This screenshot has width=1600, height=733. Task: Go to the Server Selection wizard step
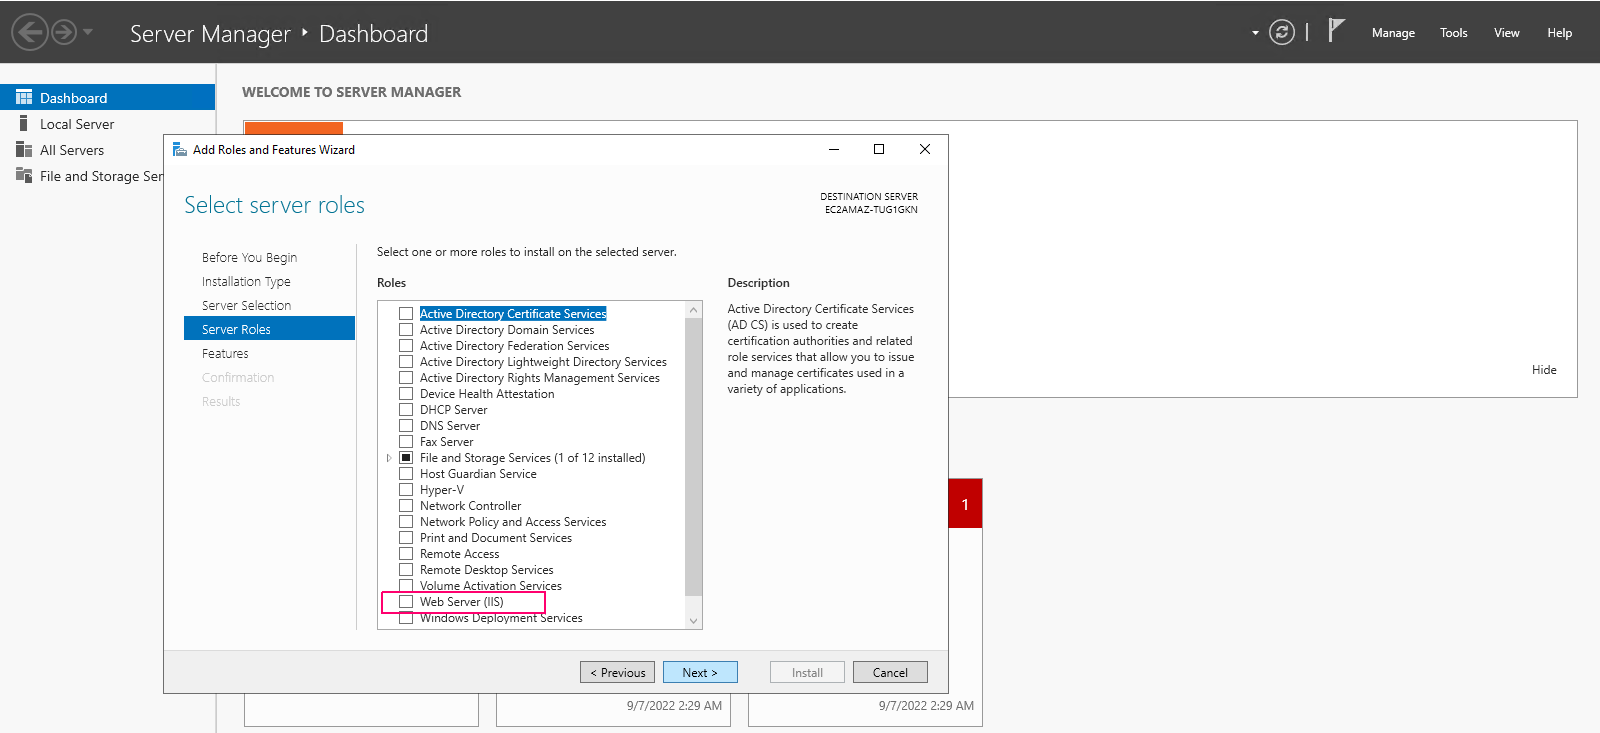(x=246, y=305)
